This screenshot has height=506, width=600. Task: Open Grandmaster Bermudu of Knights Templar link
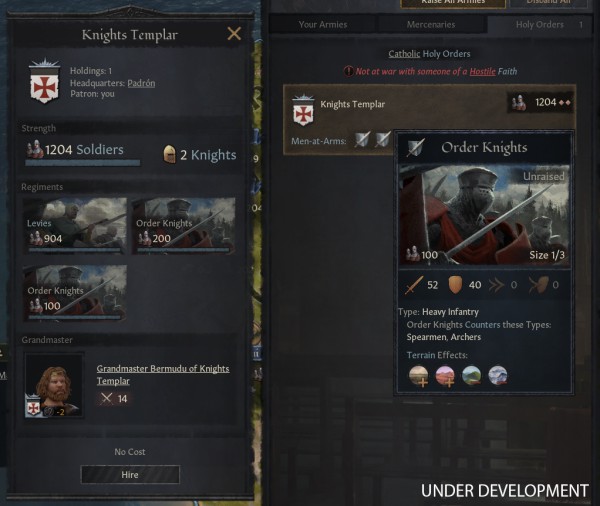click(163, 375)
